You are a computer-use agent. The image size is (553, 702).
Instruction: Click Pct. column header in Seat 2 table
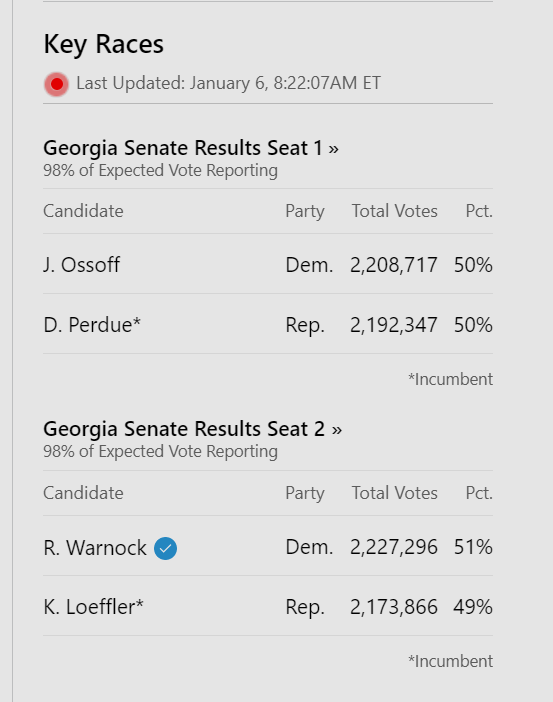[479, 493]
